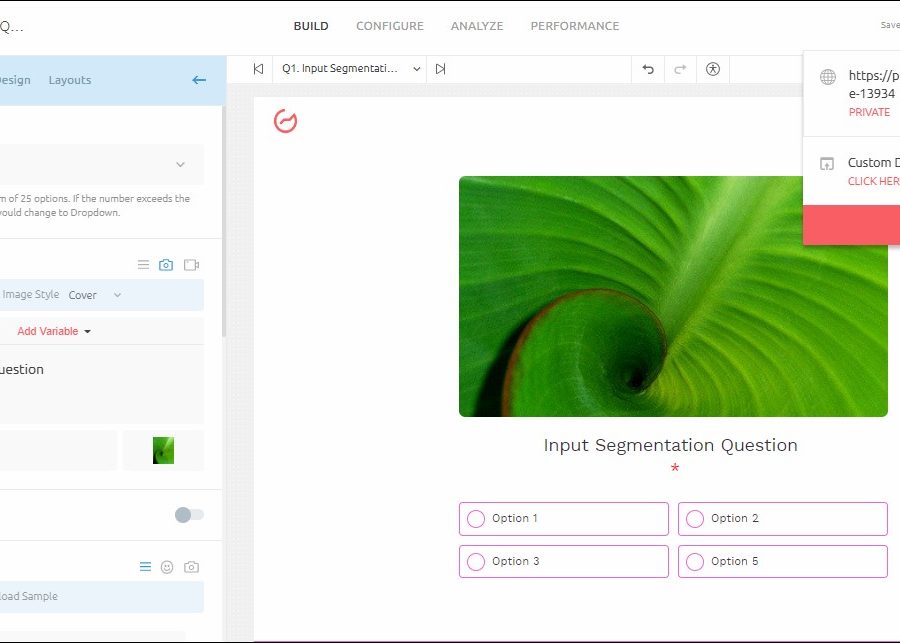
Task: Click the emoji icon for options
Action: click(167, 567)
